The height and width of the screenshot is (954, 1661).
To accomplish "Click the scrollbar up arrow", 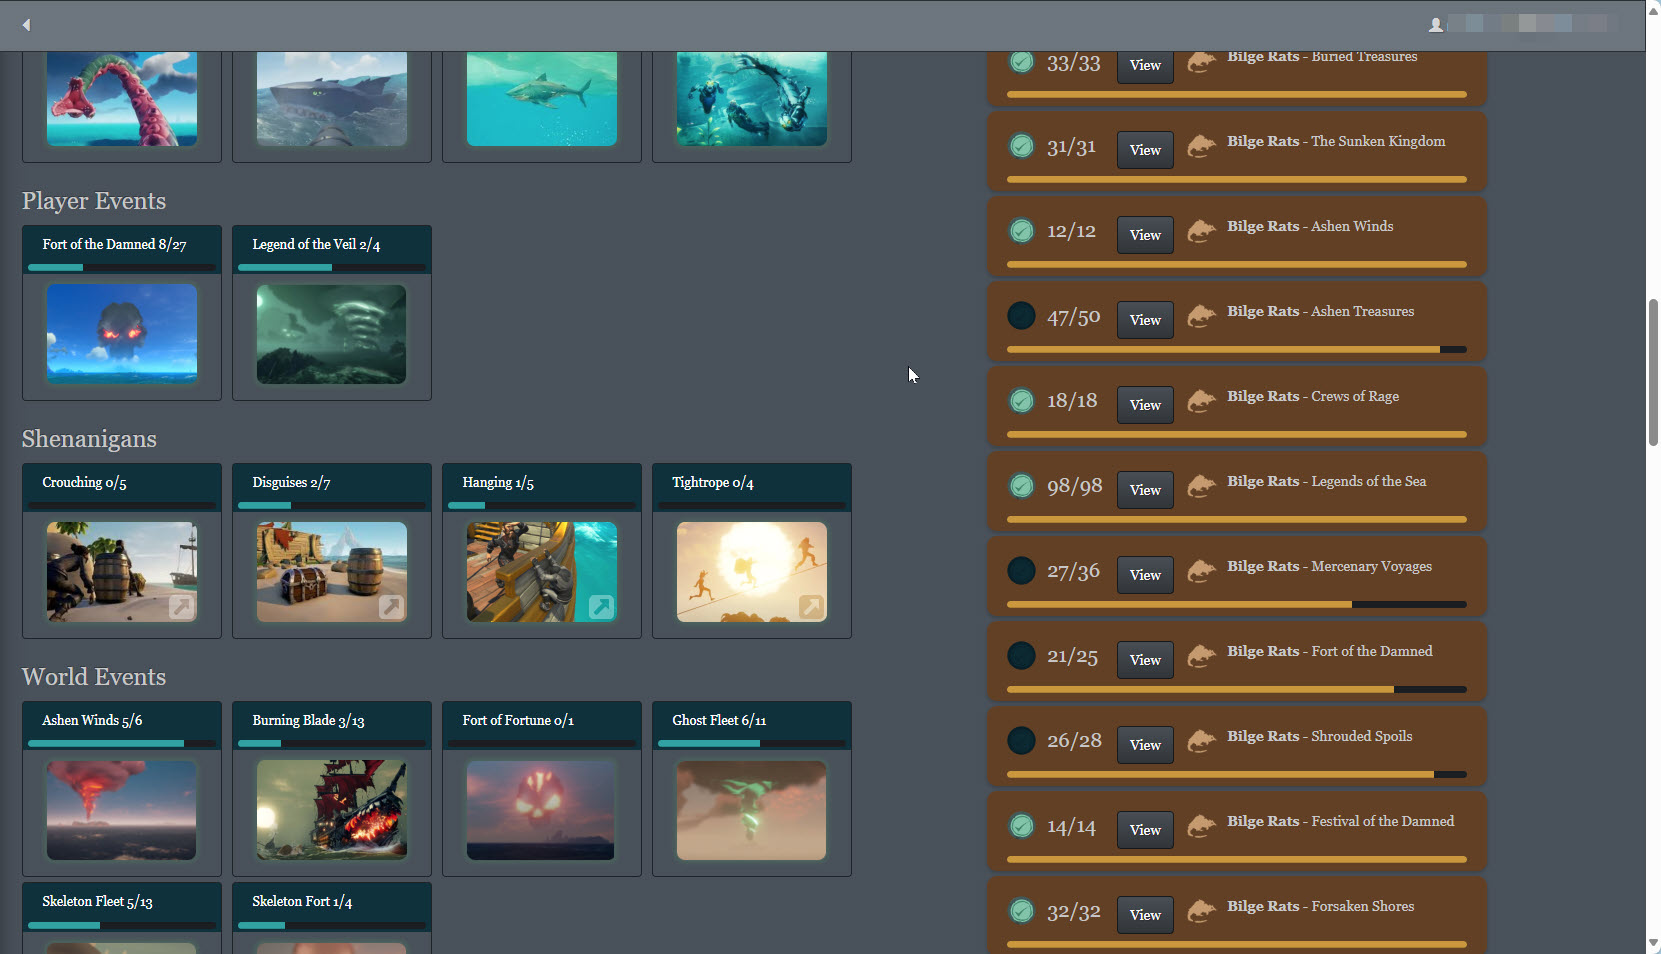I will [x=1653, y=9].
